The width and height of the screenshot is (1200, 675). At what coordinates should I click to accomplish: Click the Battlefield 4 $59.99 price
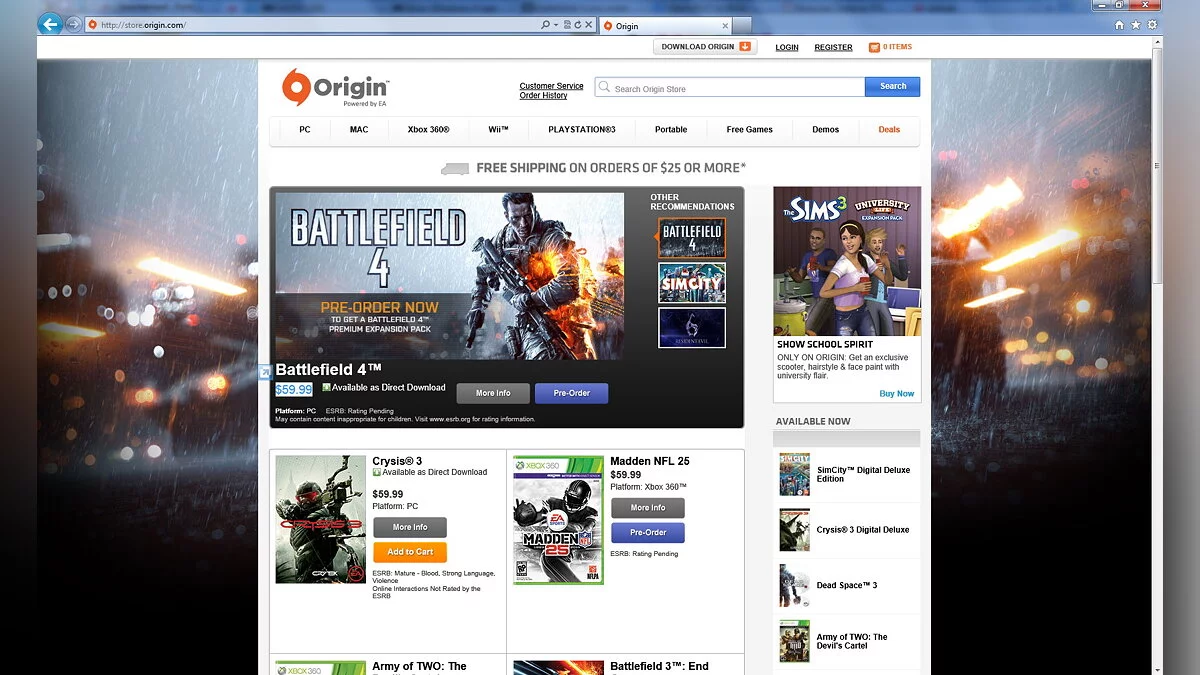[294, 390]
